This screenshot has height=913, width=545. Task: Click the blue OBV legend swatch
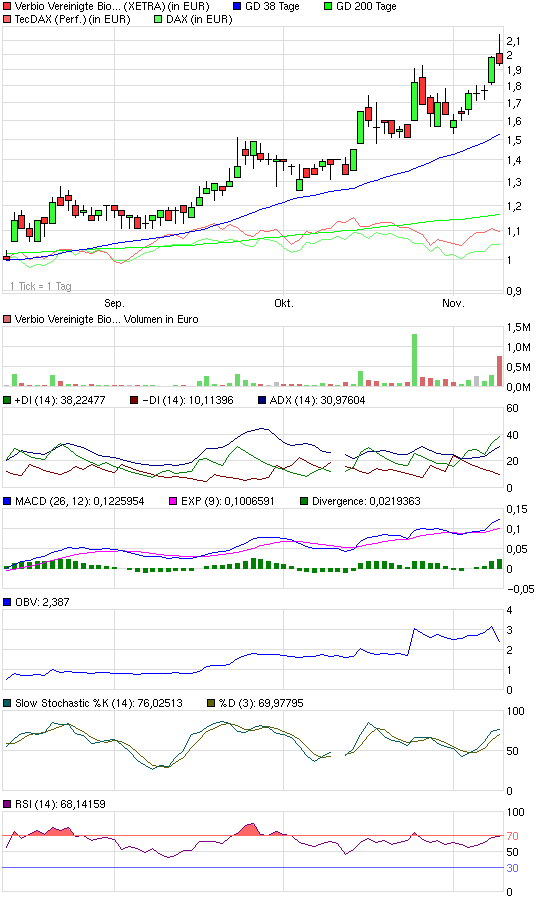tap(7, 602)
